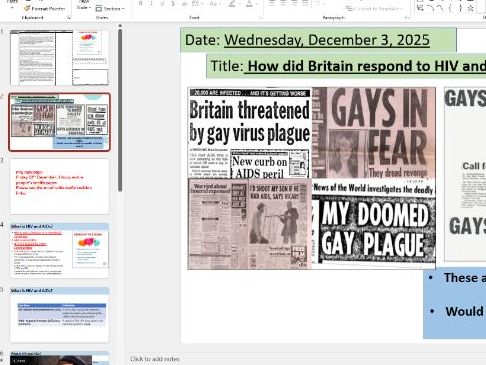Apply Italic formatting from Font group
The height and width of the screenshot is (365, 486).
tap(151, 4)
